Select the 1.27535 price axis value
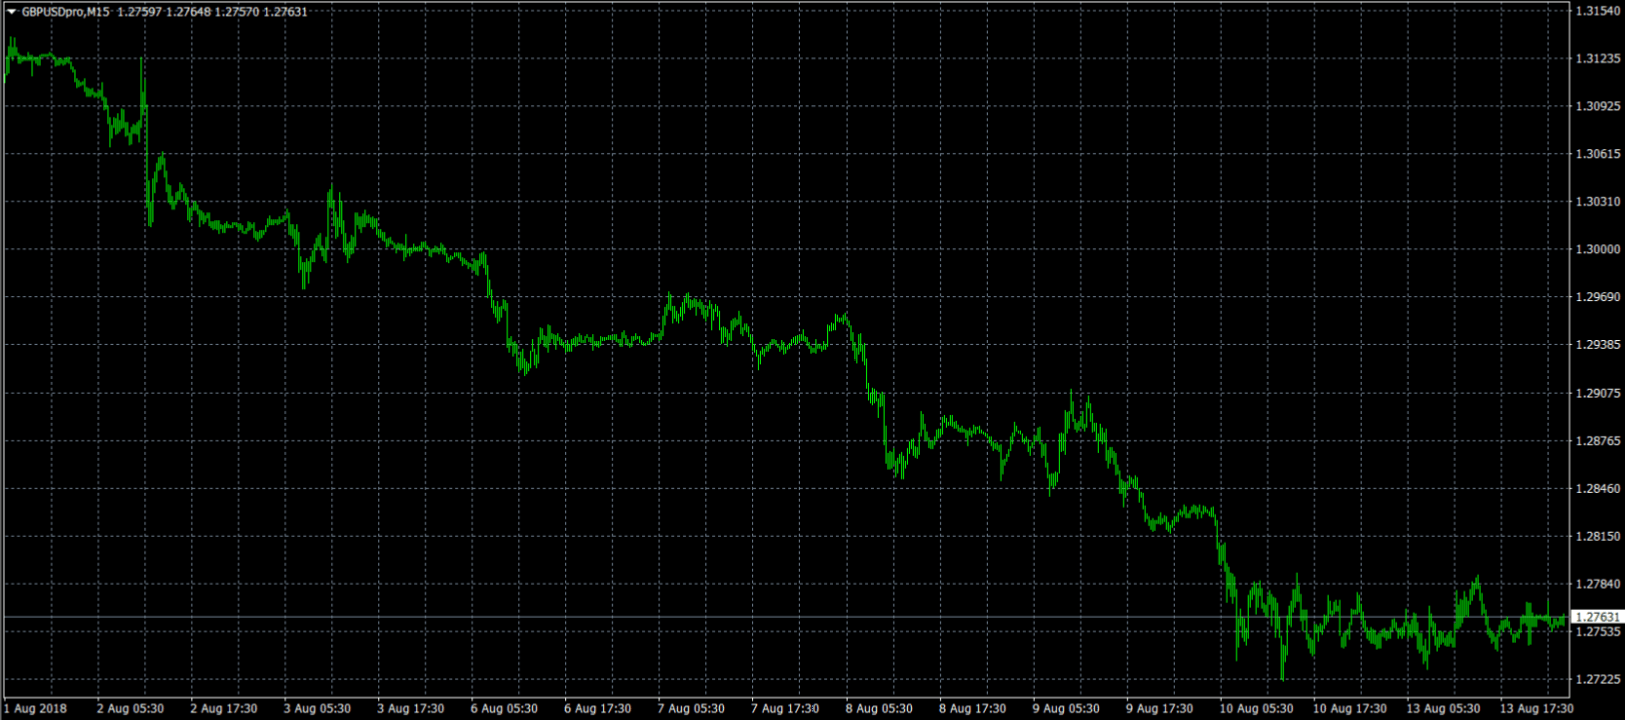The width and height of the screenshot is (1625, 720). pos(1598,632)
